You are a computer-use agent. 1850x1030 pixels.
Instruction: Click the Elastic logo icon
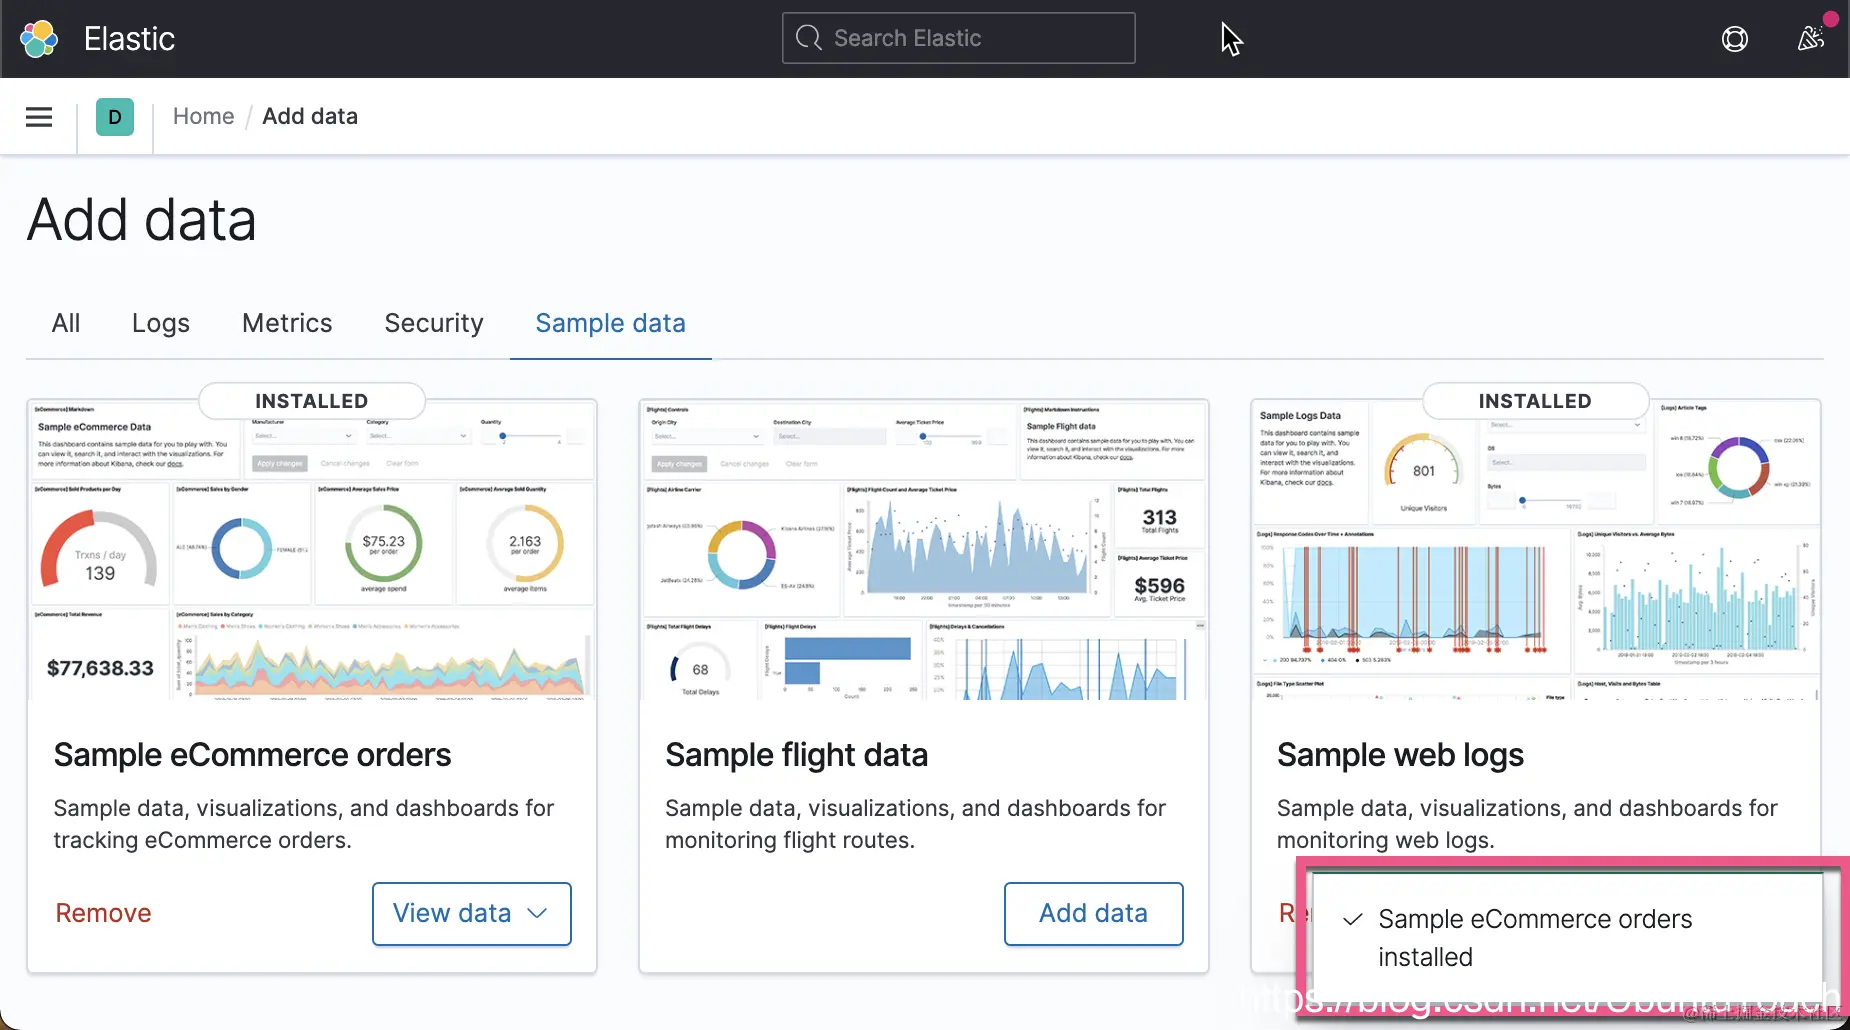click(x=39, y=39)
